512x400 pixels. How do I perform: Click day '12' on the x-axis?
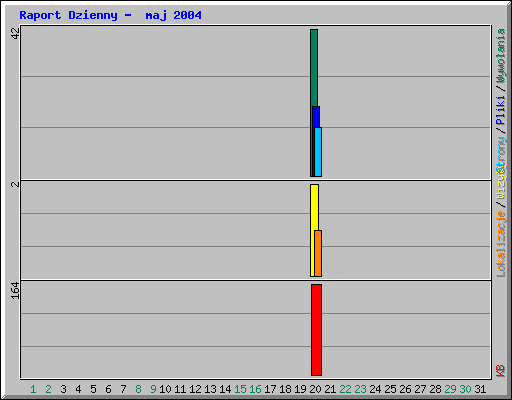point(195,389)
